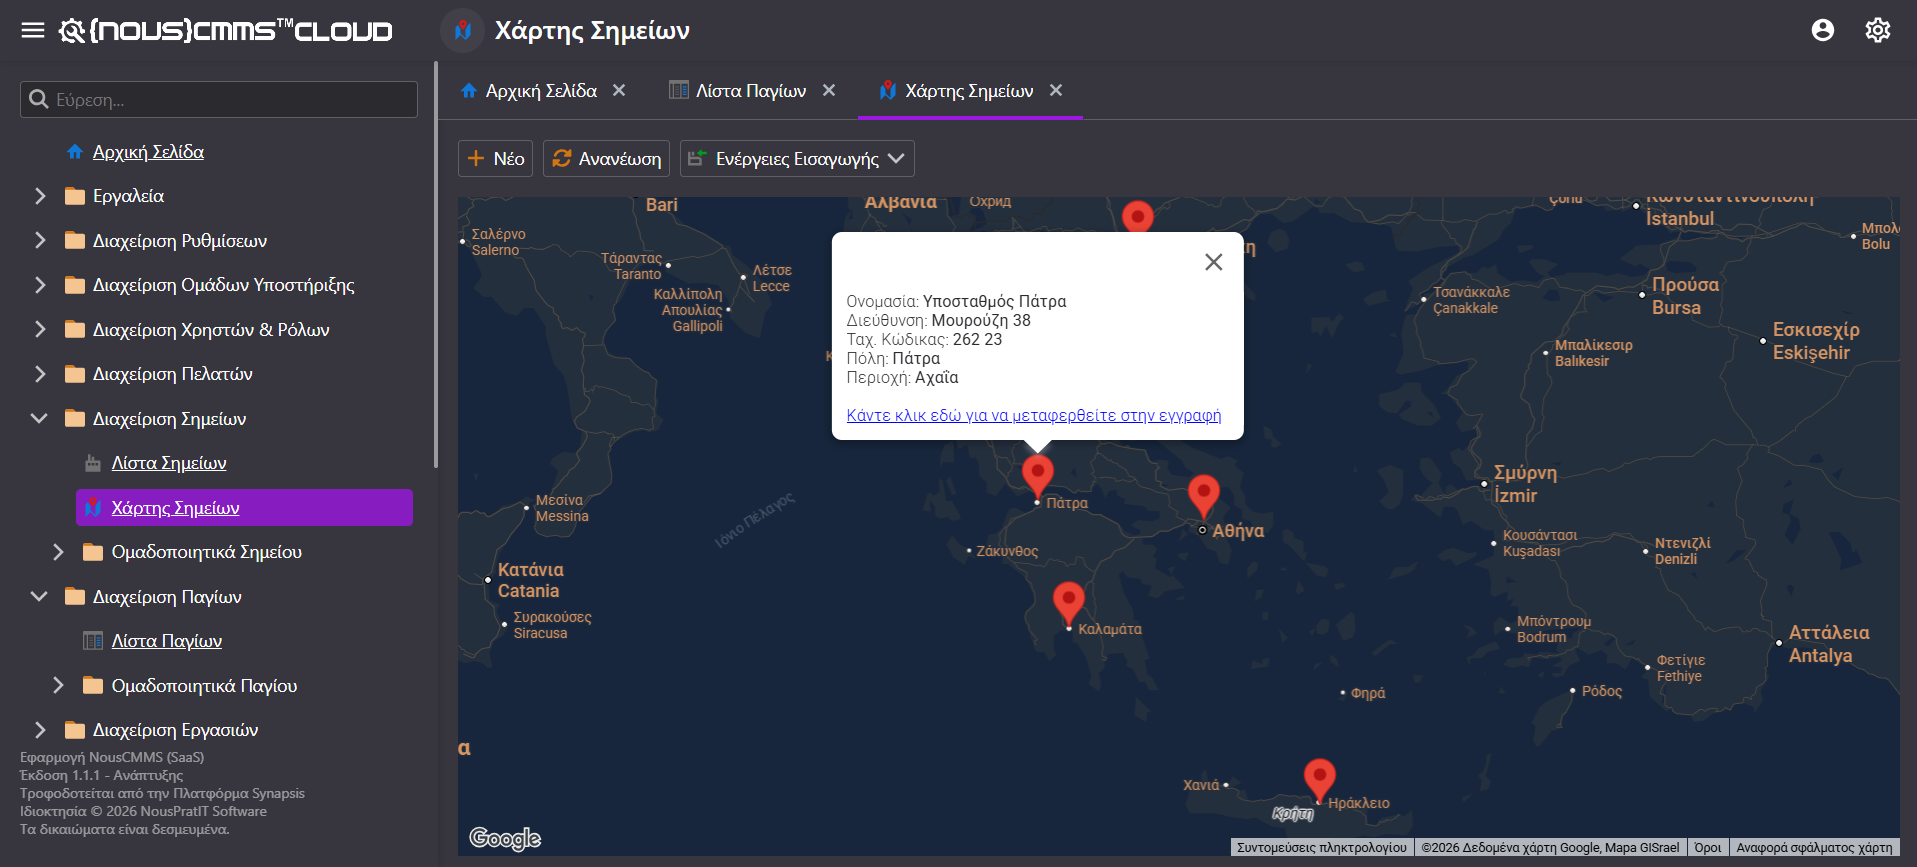Image resolution: width=1917 pixels, height=867 pixels.
Task: Switch to the Αρχική Σελίδα tab
Action: coord(541,91)
